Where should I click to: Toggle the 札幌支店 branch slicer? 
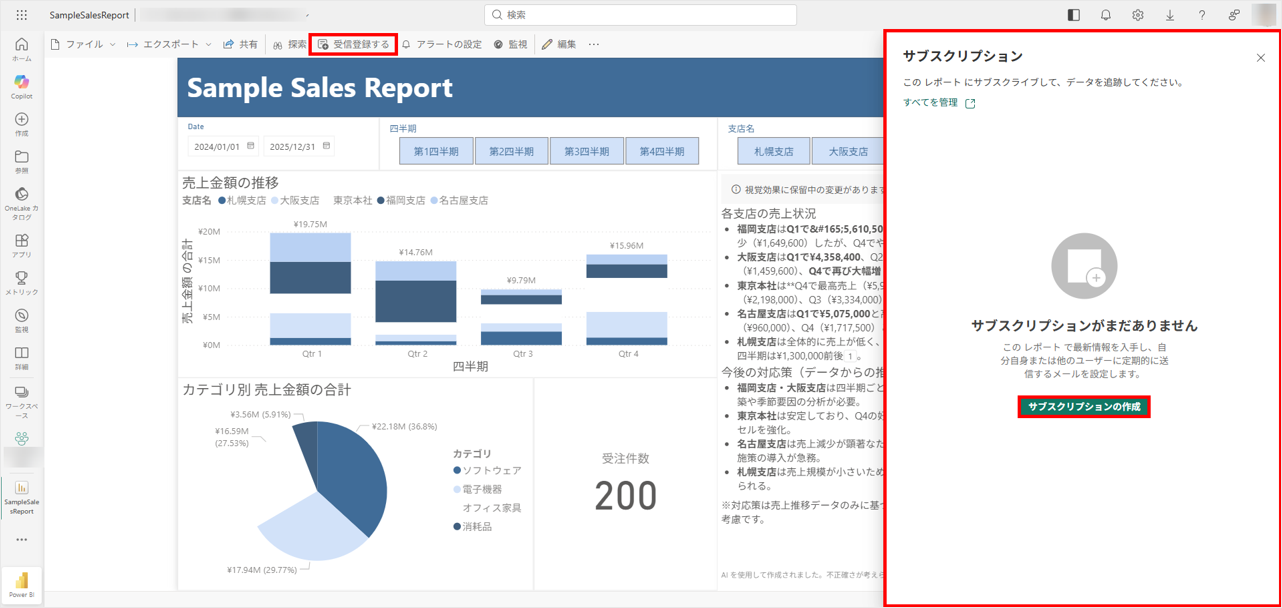[773, 151]
